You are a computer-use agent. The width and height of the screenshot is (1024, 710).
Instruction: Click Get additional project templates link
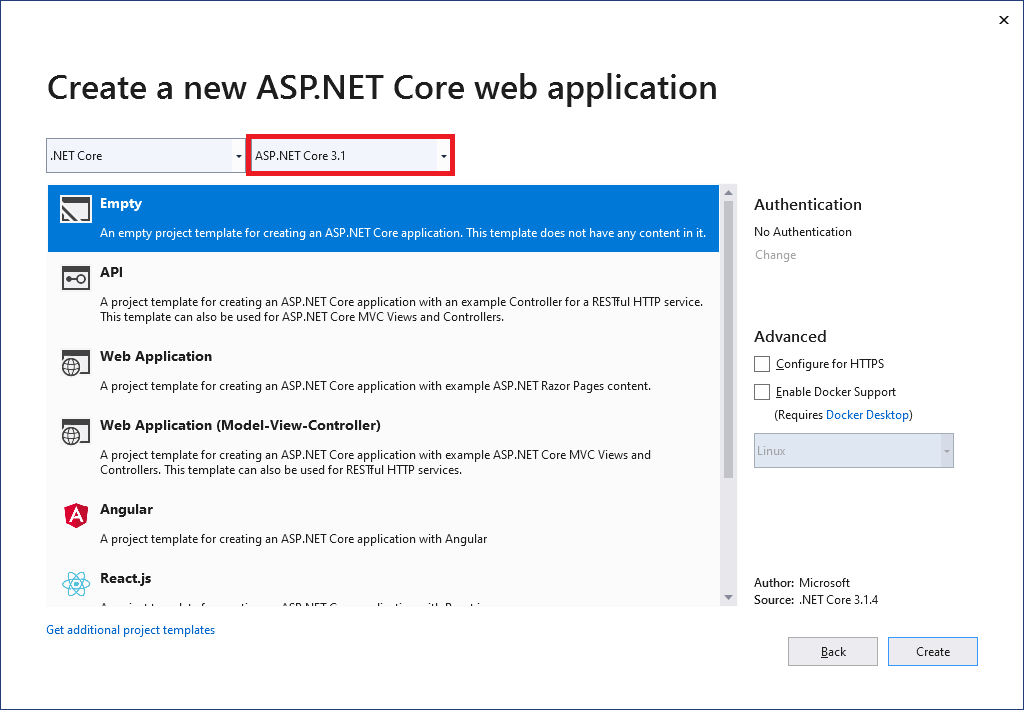point(131,630)
